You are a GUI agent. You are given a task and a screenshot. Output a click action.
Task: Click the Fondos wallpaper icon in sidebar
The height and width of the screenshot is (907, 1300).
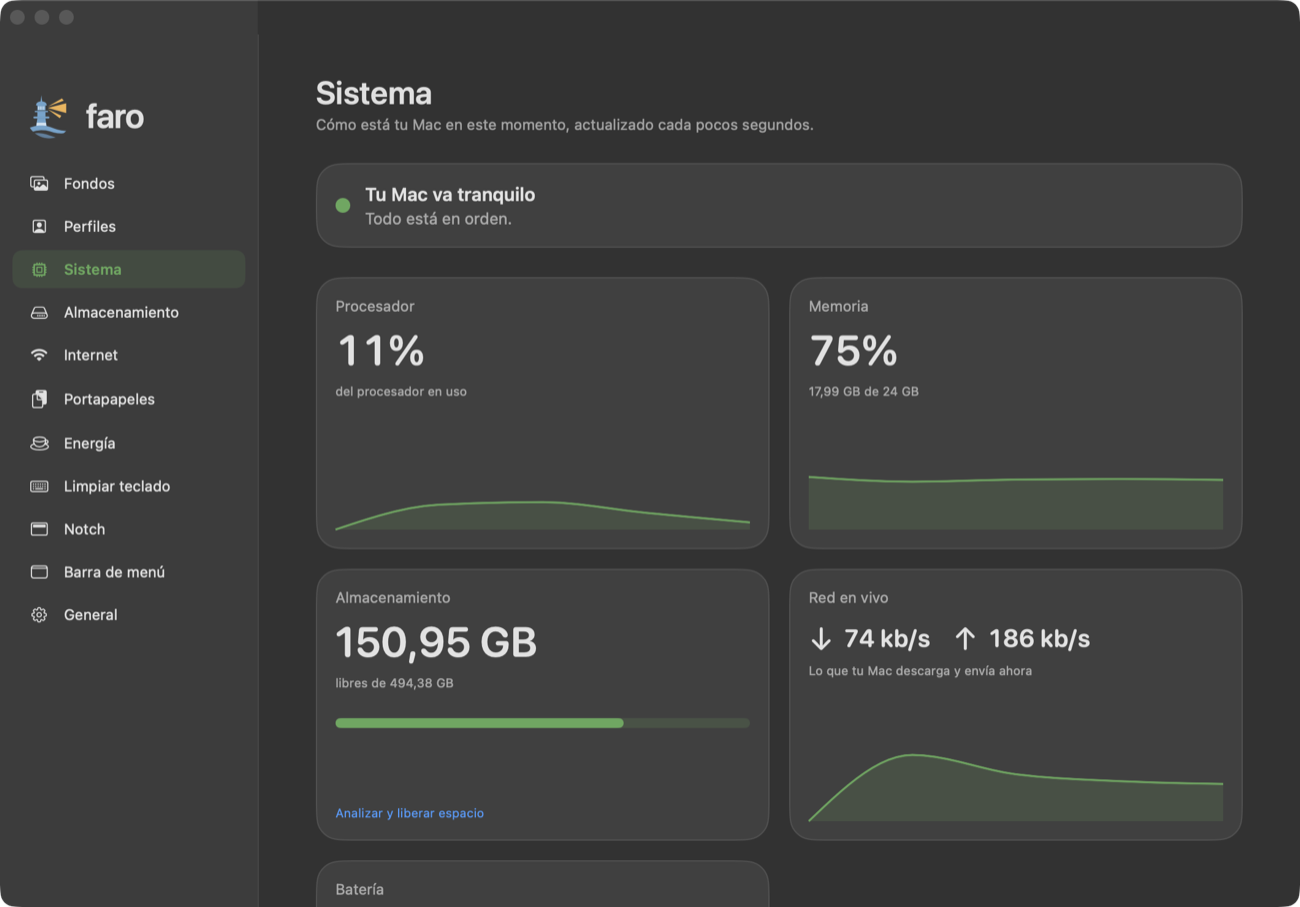tap(39, 184)
